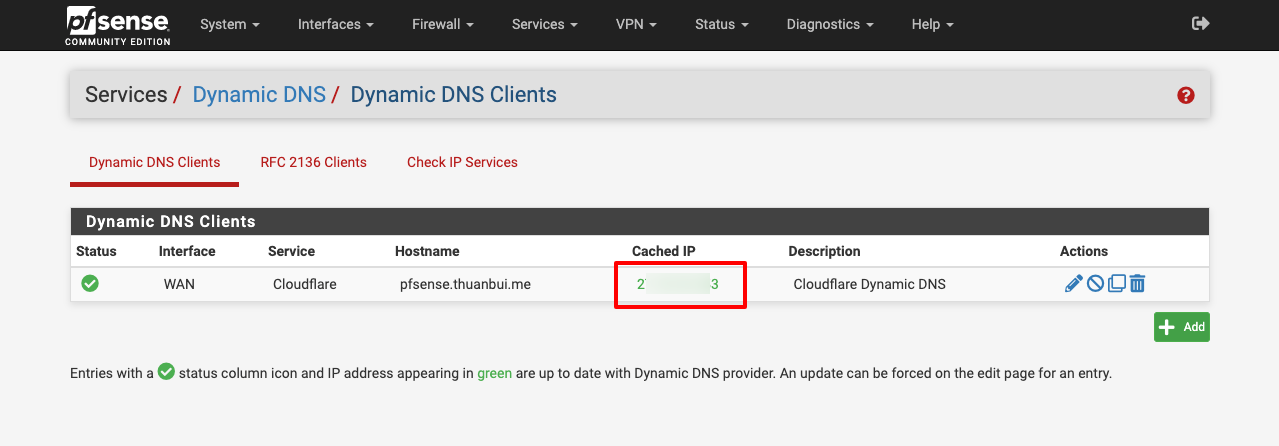Click the Dynamic DNS Clients breadcrumb text

(x=453, y=95)
